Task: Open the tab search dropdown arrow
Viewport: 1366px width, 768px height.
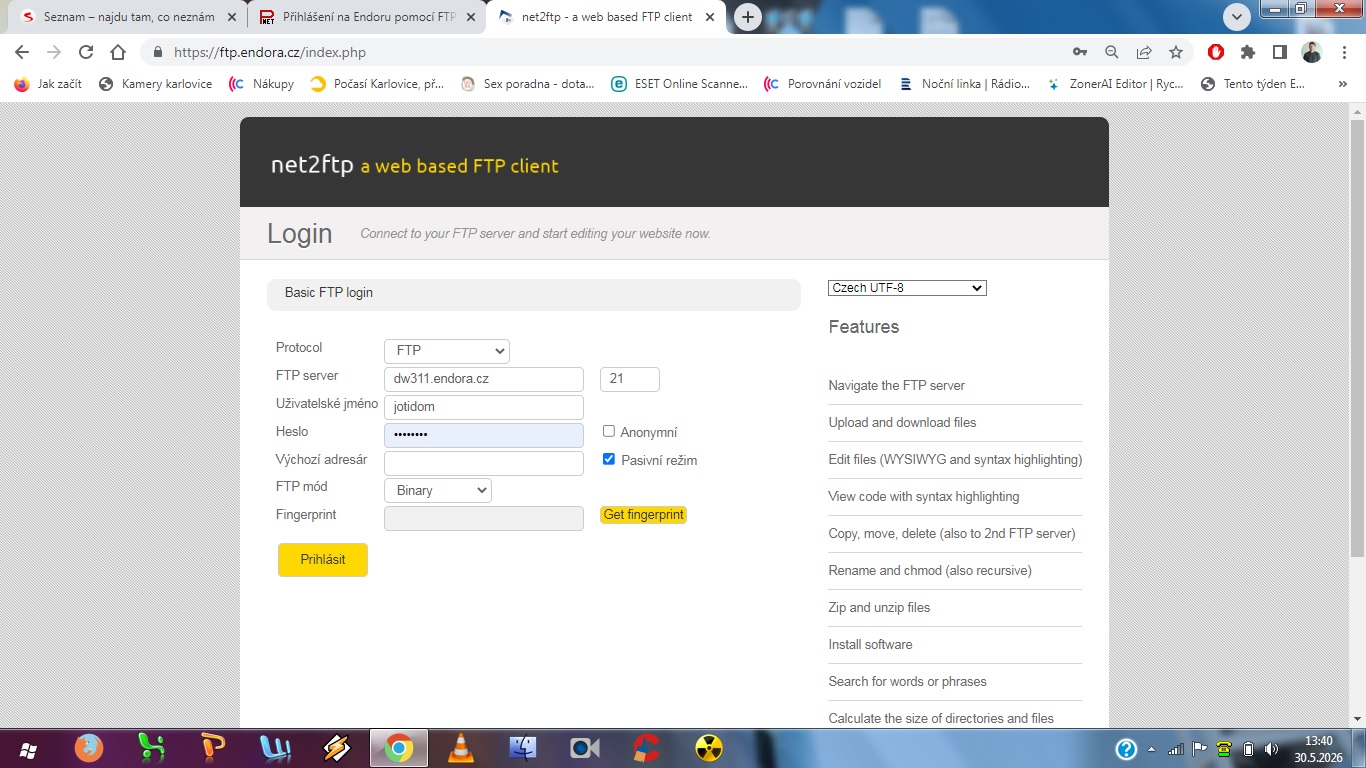Action: 1237,17
